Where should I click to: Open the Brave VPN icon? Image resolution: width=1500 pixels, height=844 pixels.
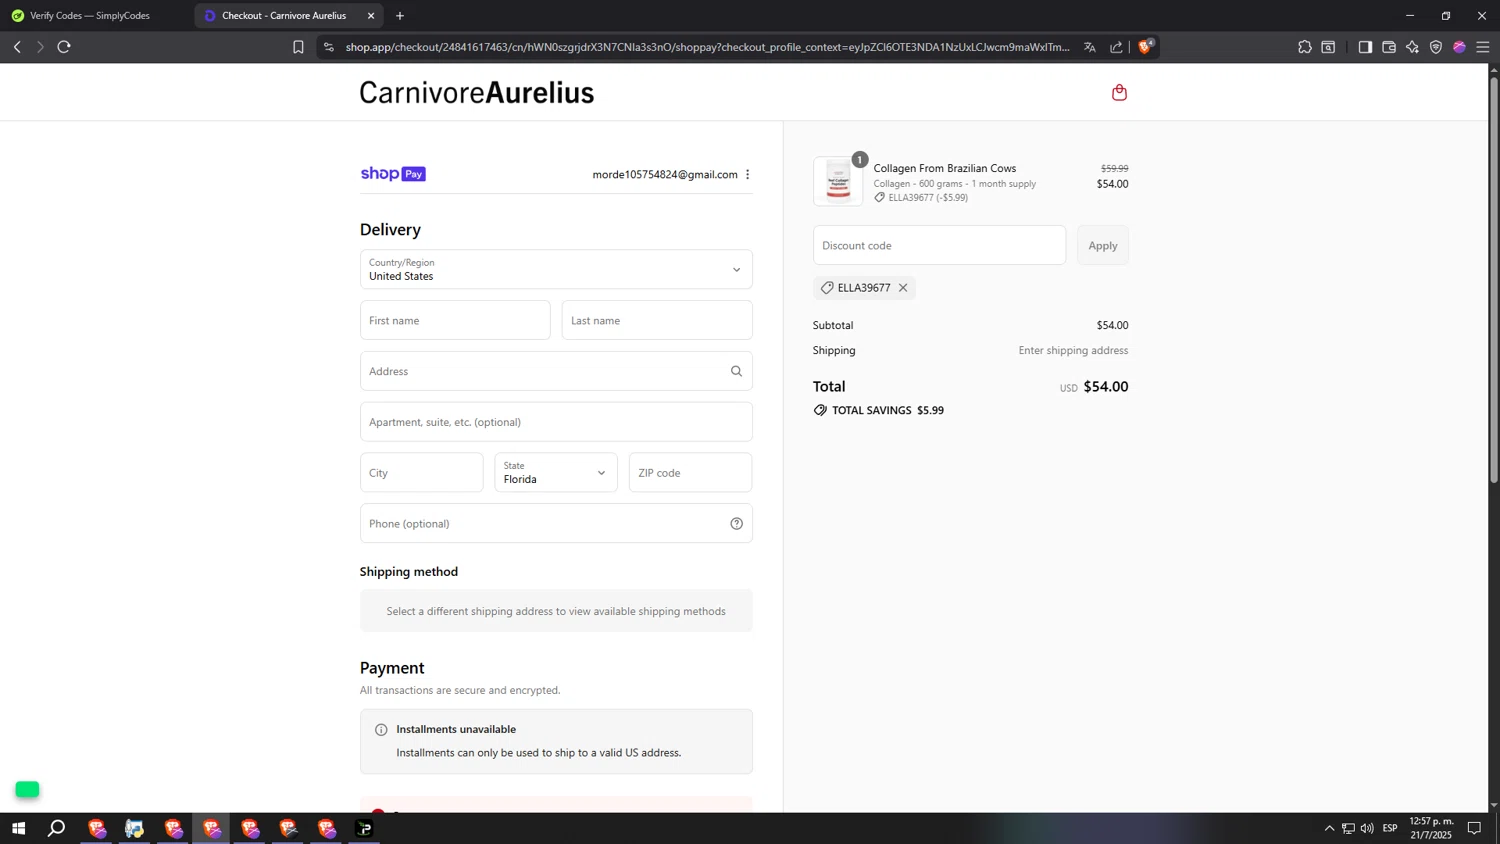[1436, 47]
